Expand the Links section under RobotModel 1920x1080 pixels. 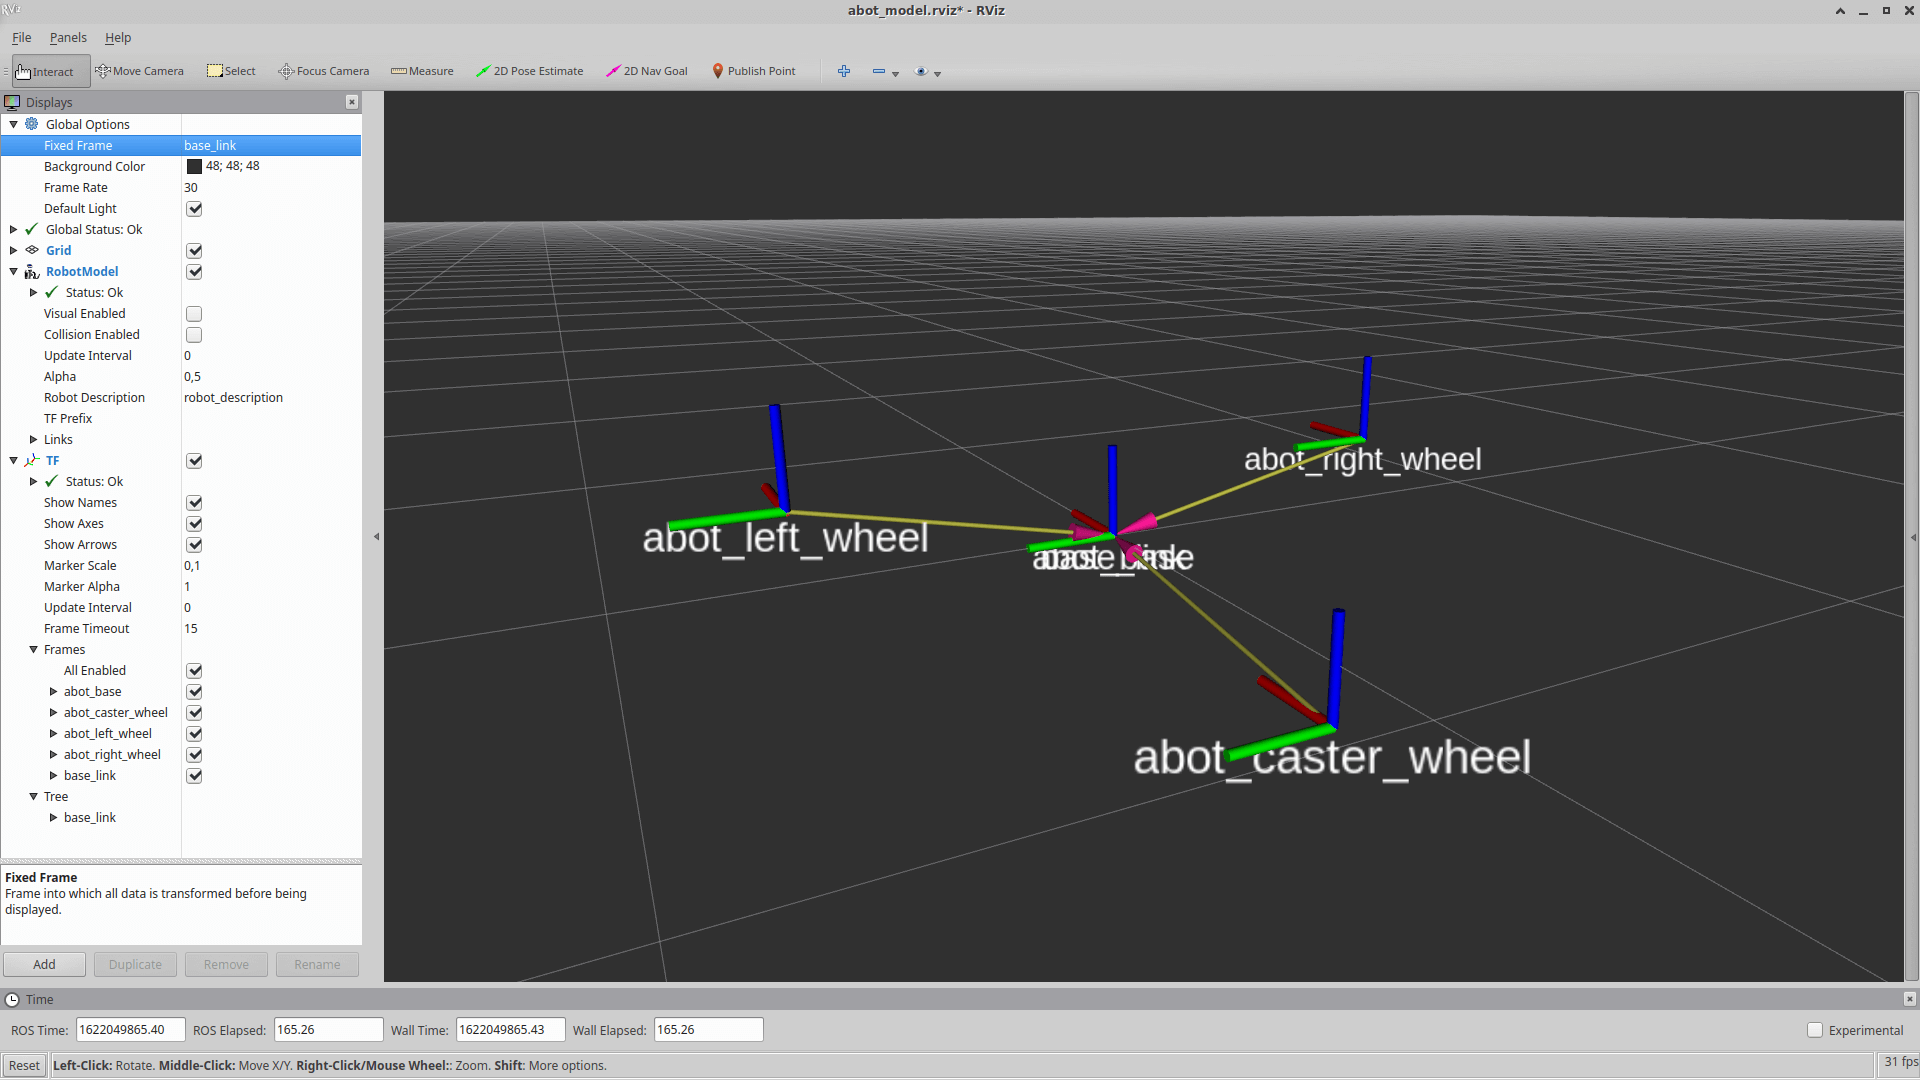tap(34, 440)
